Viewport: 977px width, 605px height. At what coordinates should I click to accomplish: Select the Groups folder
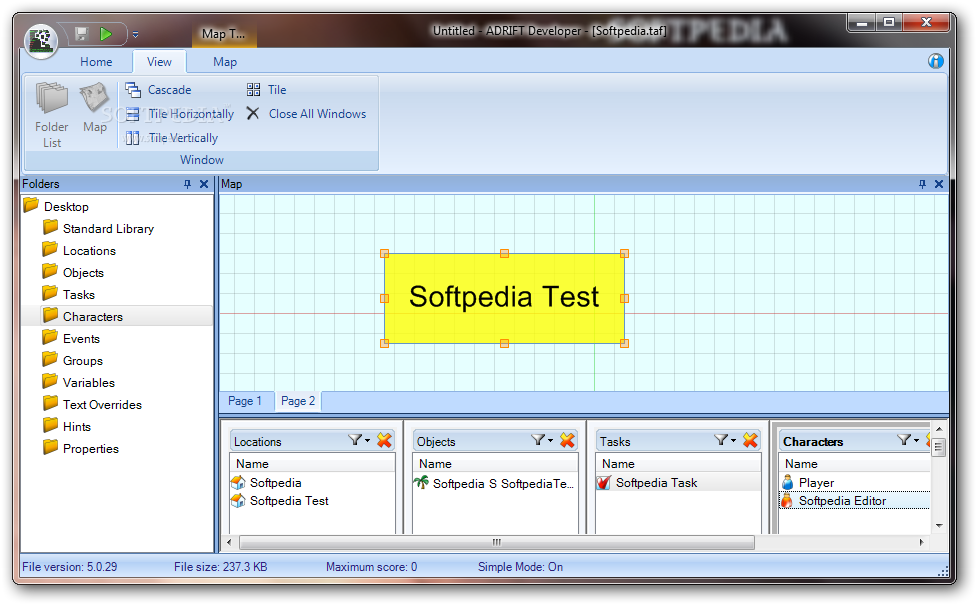82,361
